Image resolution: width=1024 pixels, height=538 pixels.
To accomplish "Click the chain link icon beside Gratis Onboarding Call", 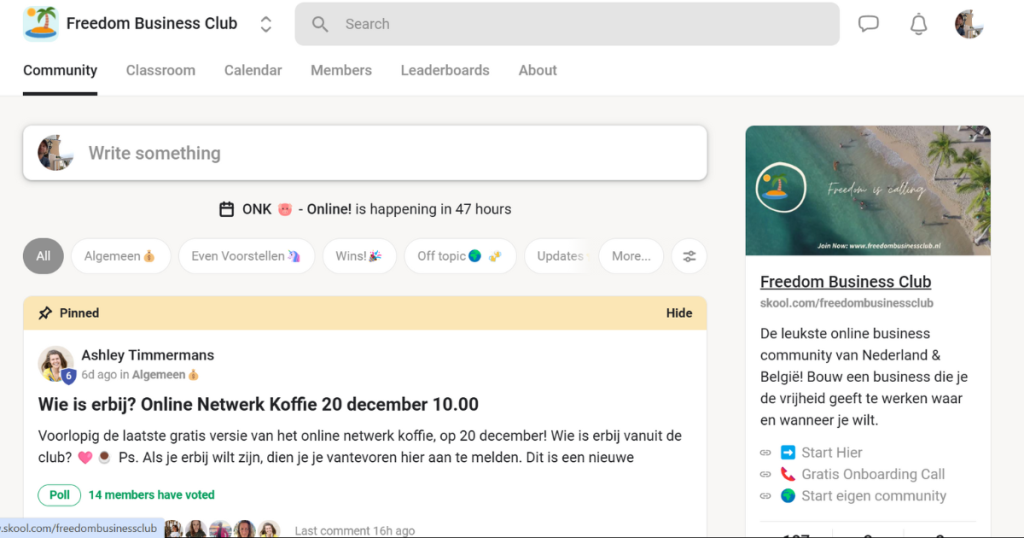I will click(765, 474).
